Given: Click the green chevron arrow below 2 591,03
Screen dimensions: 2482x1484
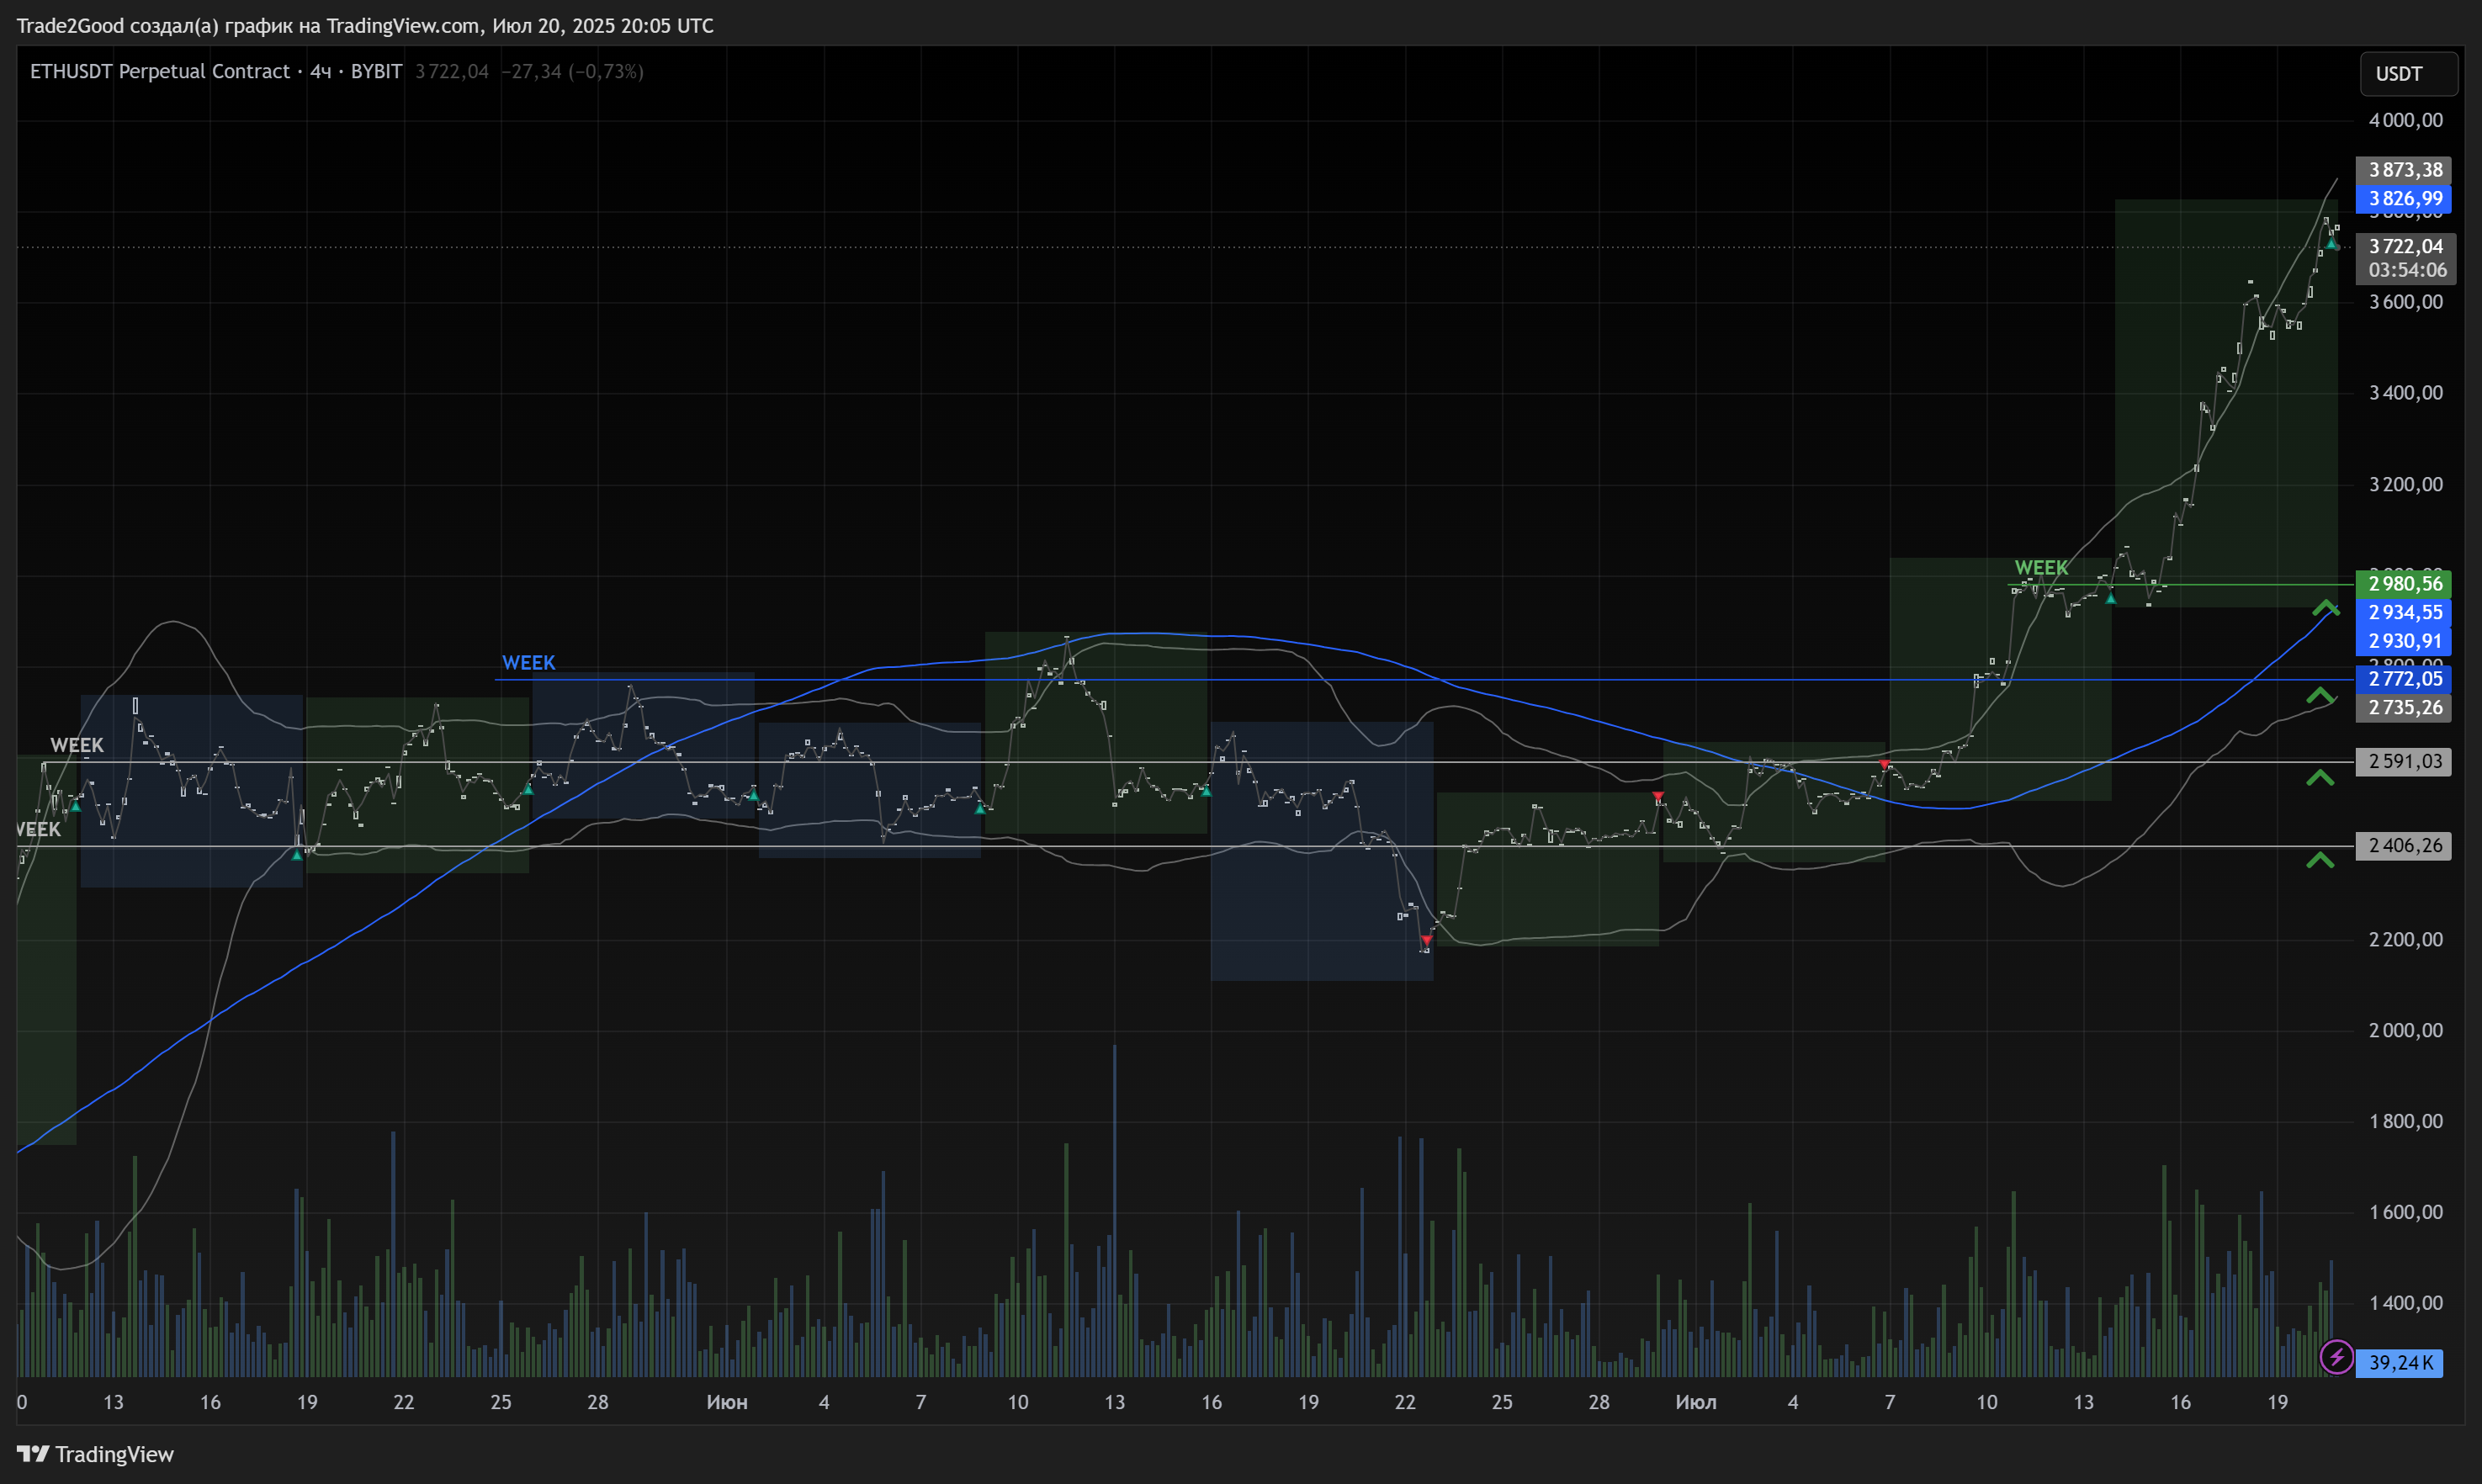Looking at the screenshot, I should coord(2320,777).
